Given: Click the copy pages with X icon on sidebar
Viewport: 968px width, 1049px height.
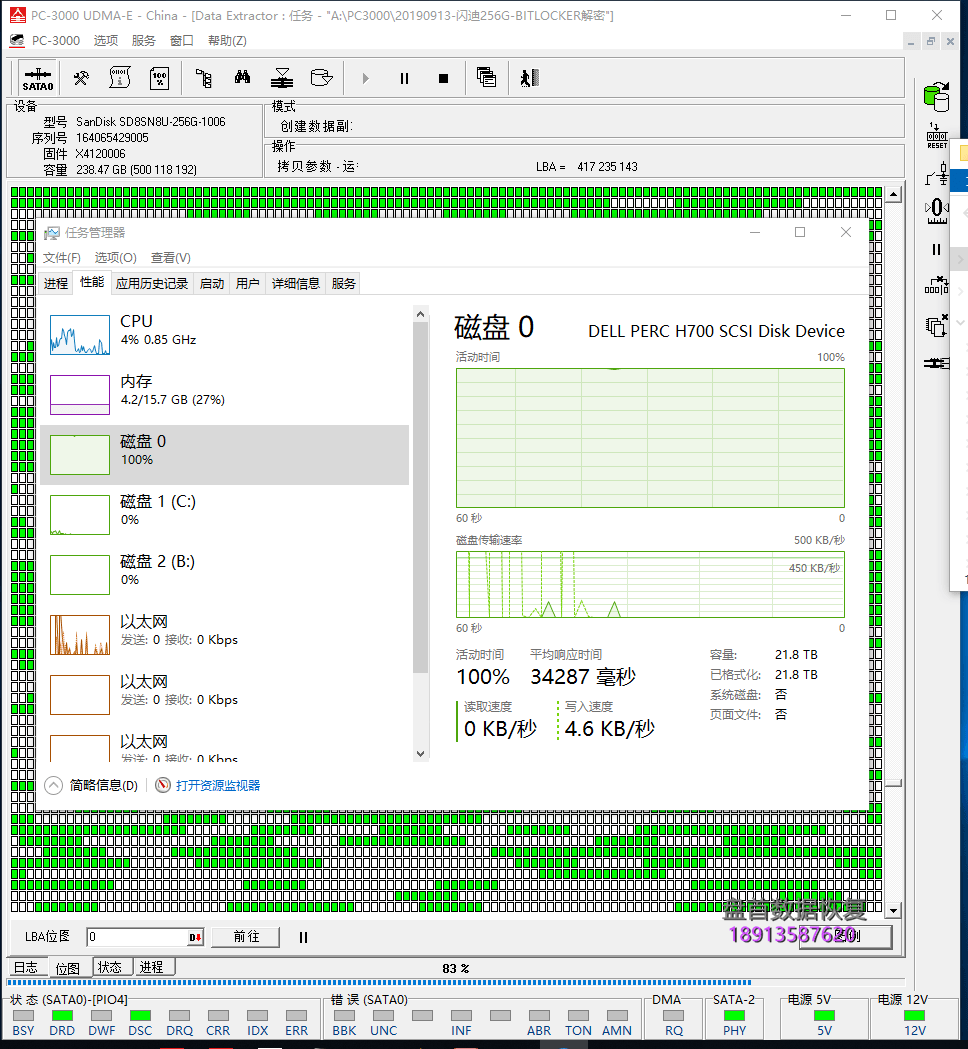Looking at the screenshot, I should pyautogui.click(x=937, y=326).
